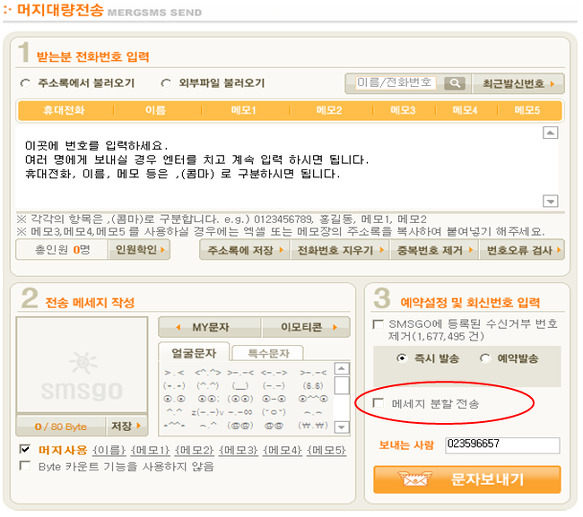
Task: Click the magnifier search icon
Action: point(455,83)
